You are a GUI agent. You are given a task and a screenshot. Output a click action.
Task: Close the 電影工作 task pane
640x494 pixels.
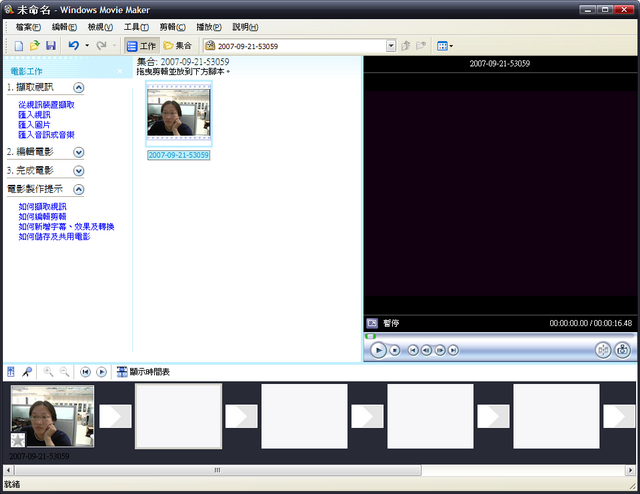tap(120, 71)
